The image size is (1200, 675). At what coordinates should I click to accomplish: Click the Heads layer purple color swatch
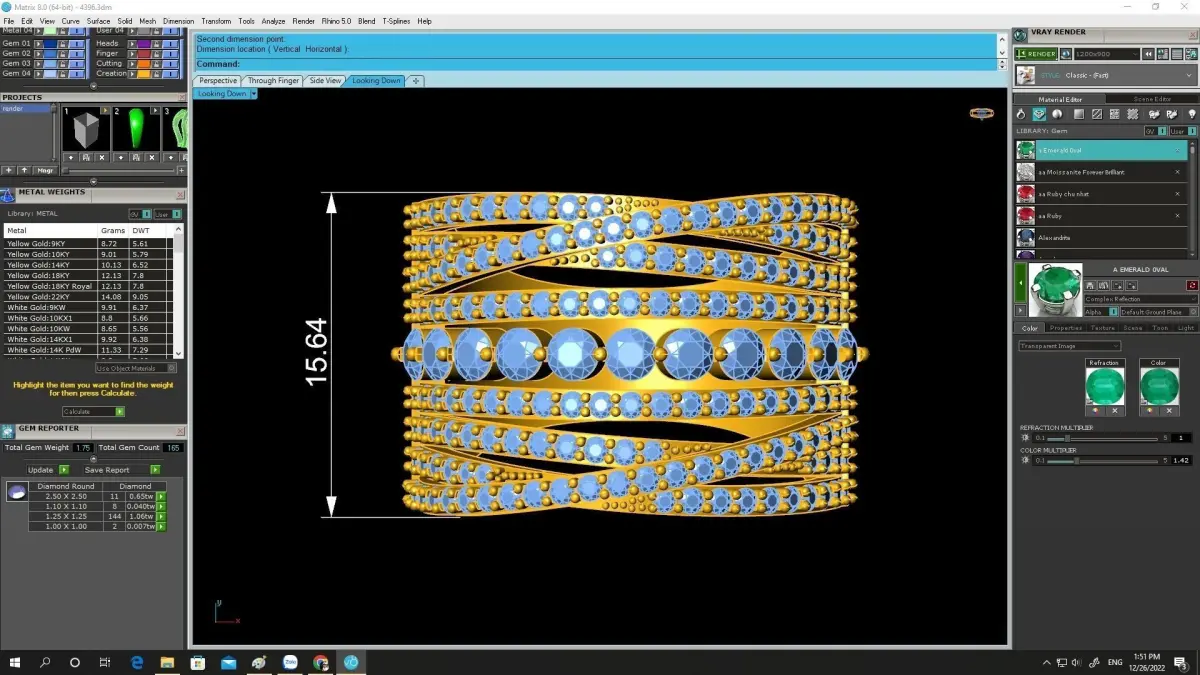click(144, 43)
